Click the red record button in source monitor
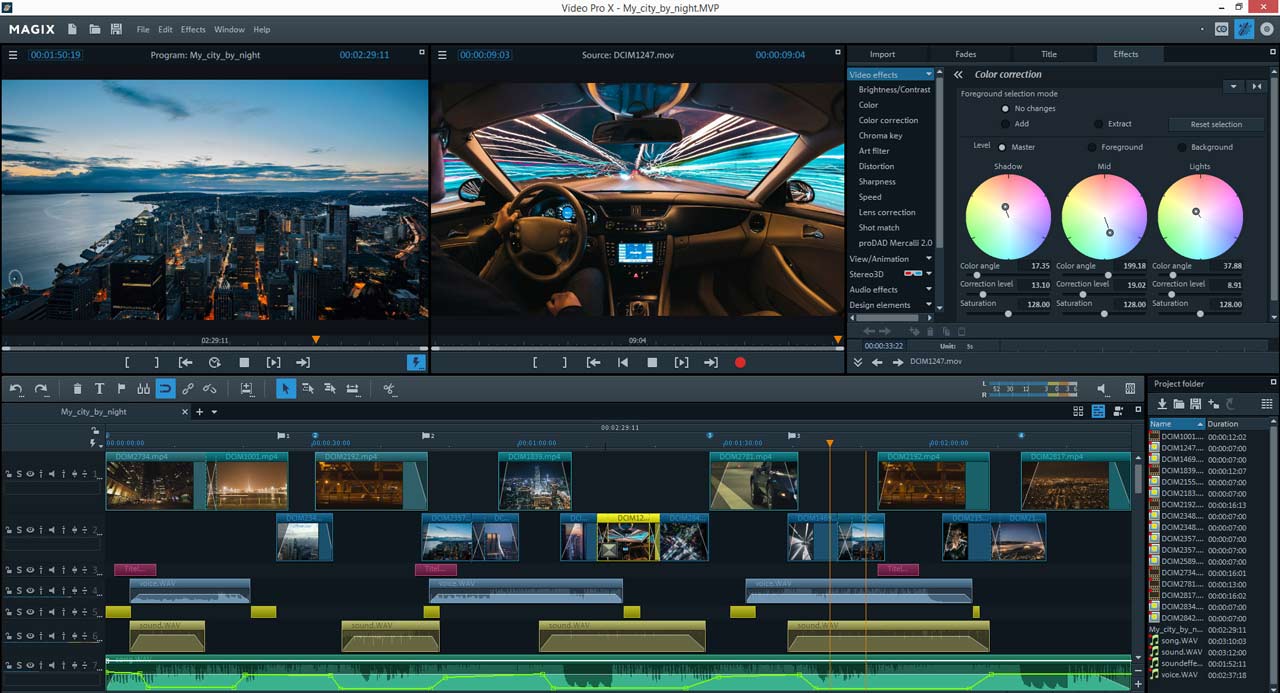This screenshot has width=1280, height=693. tap(740, 363)
